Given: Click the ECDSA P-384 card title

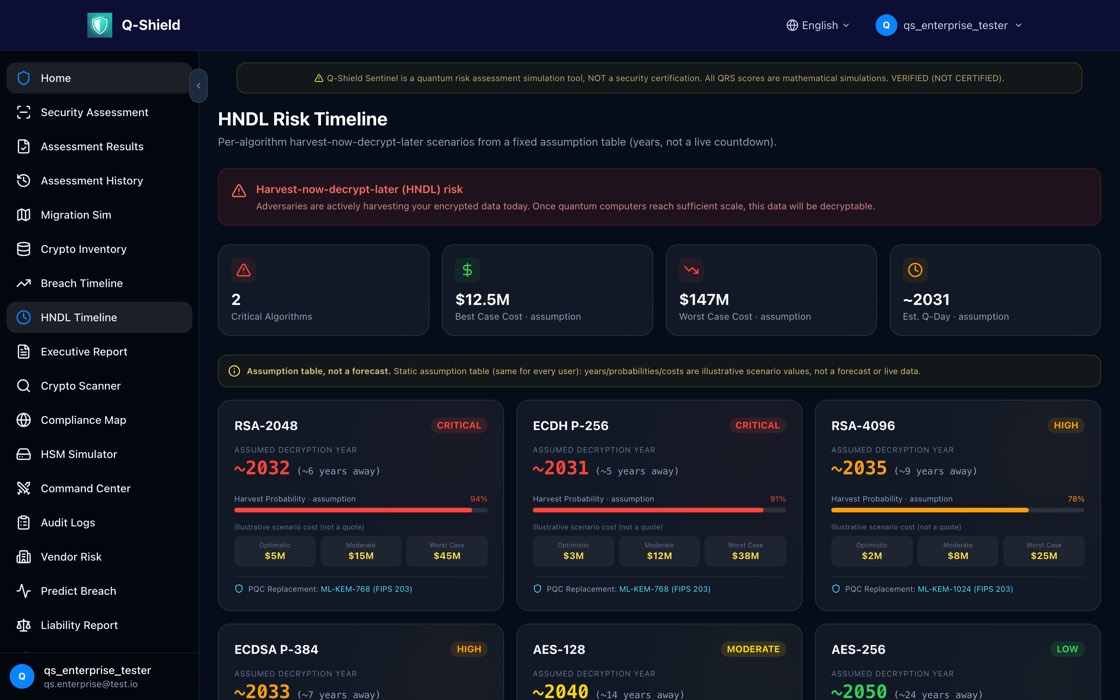Looking at the screenshot, I should pos(276,649).
